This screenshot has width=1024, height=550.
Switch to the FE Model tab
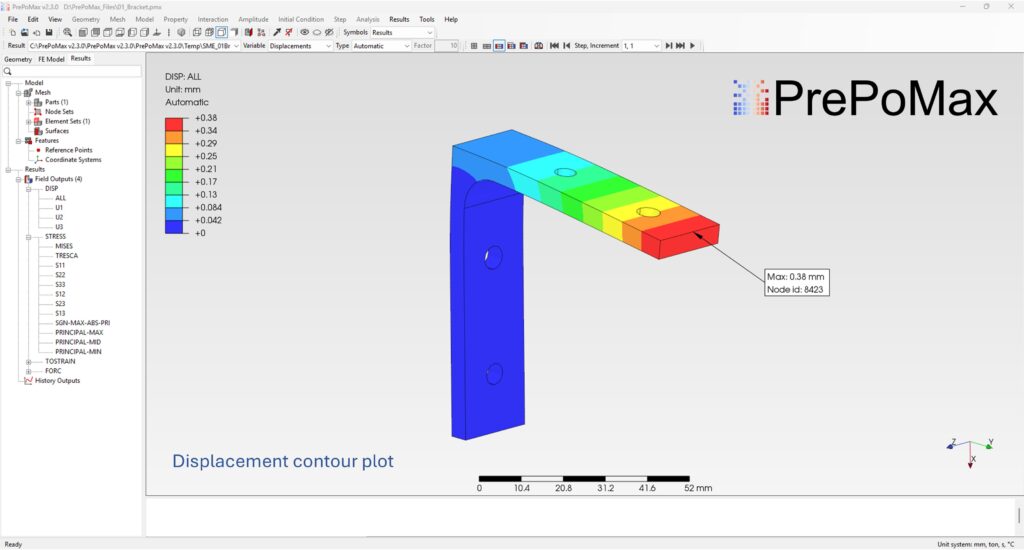click(x=51, y=59)
